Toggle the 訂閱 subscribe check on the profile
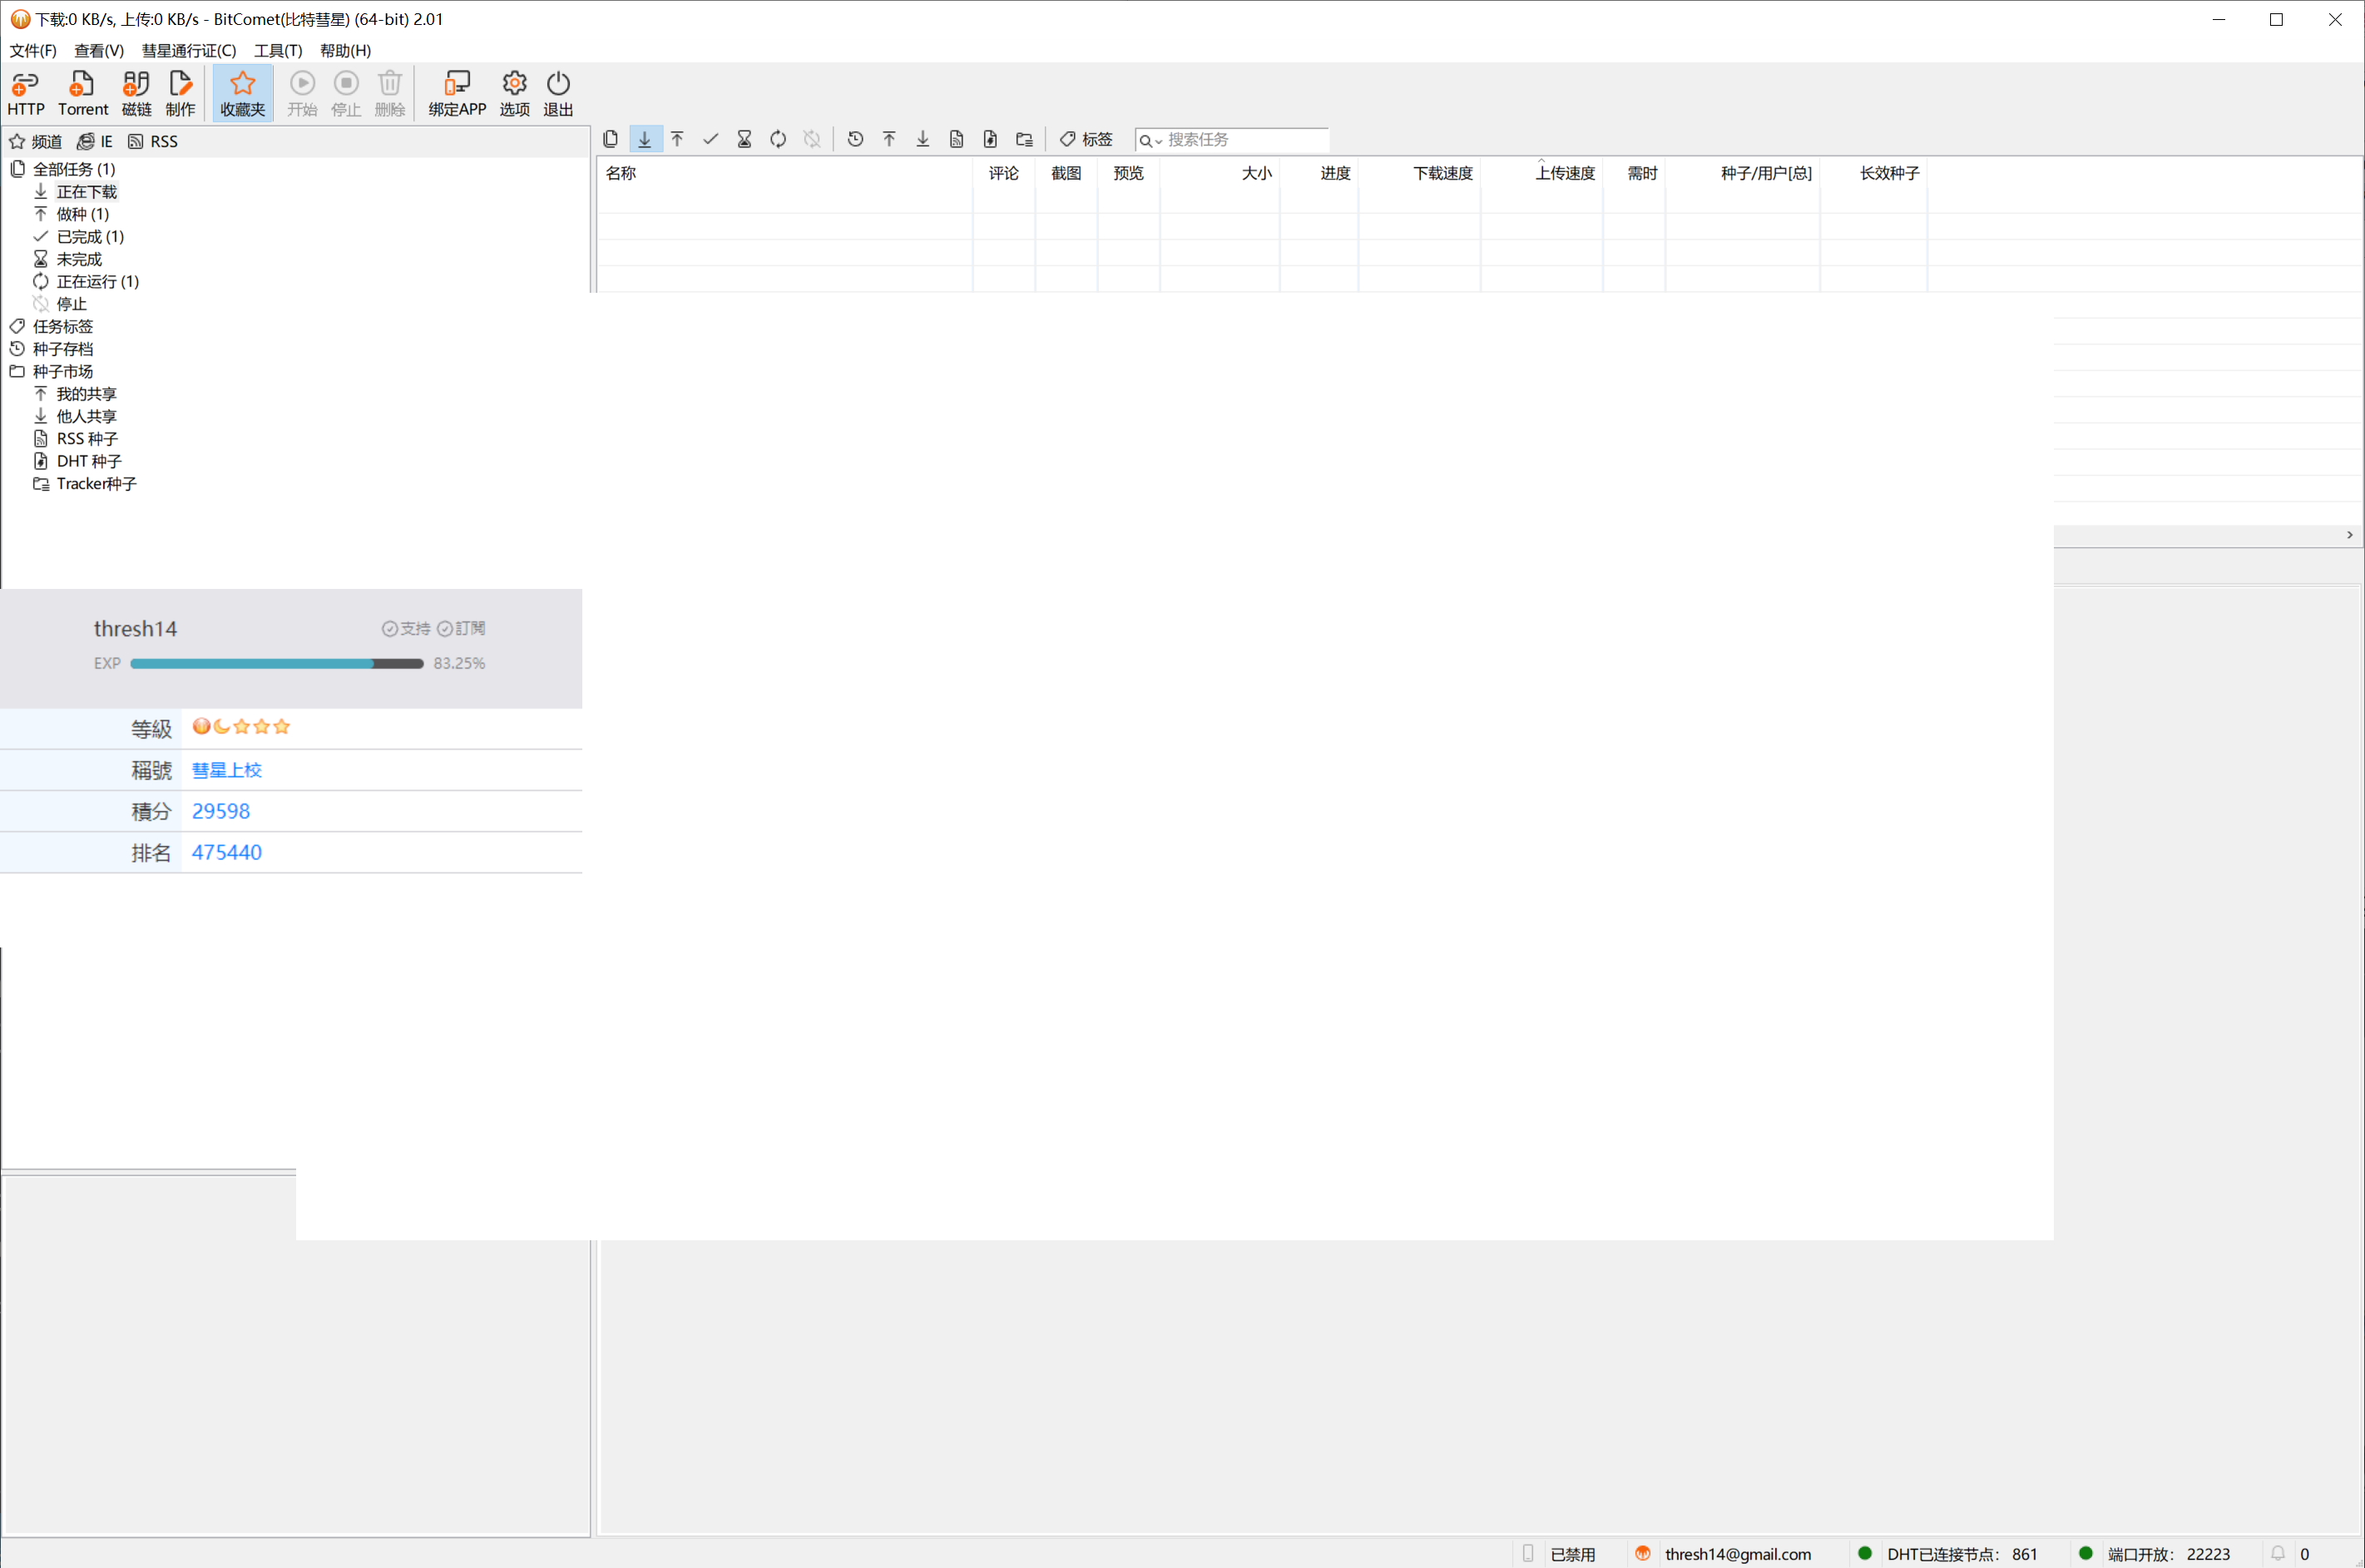The height and width of the screenshot is (1568, 2365). point(461,628)
